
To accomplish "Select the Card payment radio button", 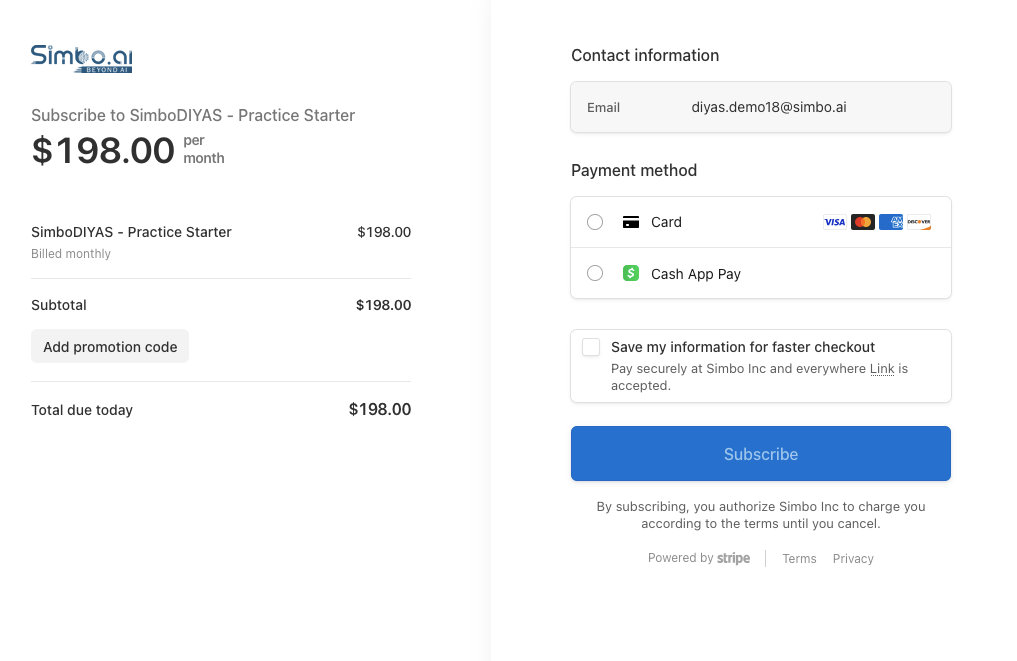I will point(595,222).
